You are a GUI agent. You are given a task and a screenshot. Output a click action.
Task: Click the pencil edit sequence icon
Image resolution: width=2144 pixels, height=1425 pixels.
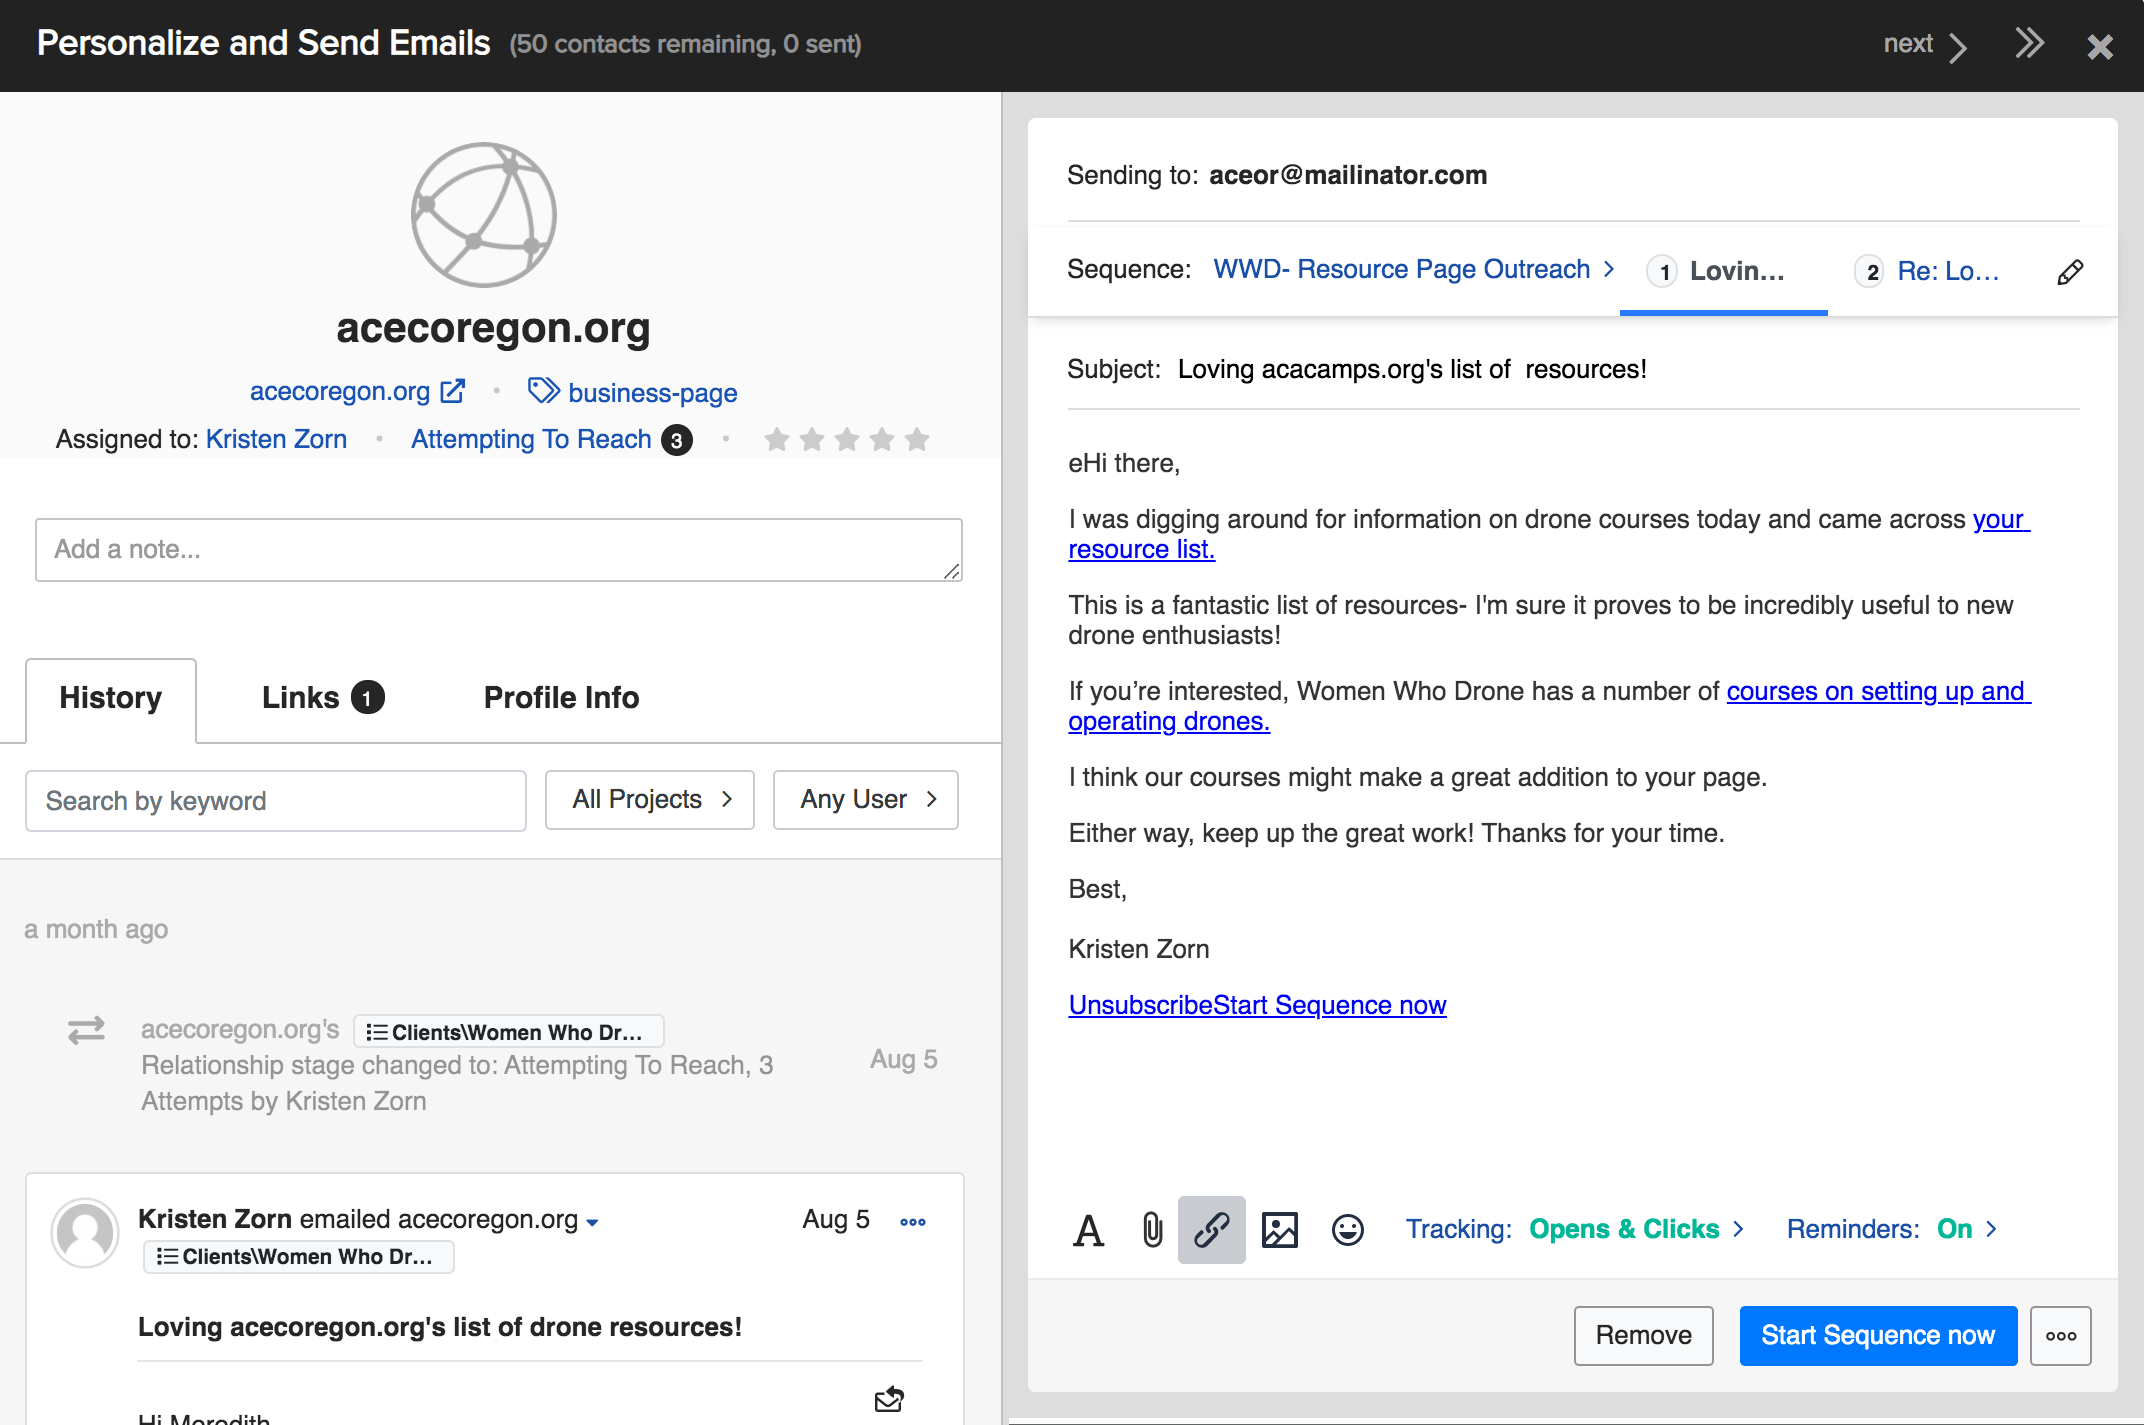(x=2070, y=272)
